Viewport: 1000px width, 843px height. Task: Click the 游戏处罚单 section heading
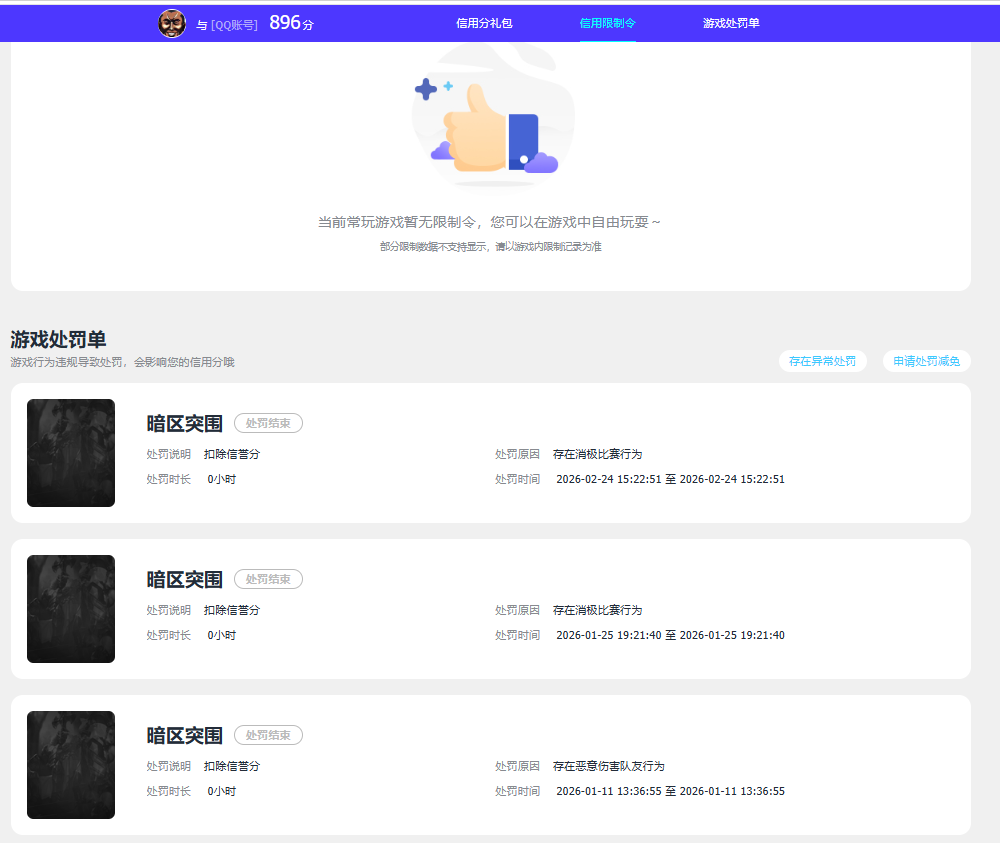coord(58,340)
